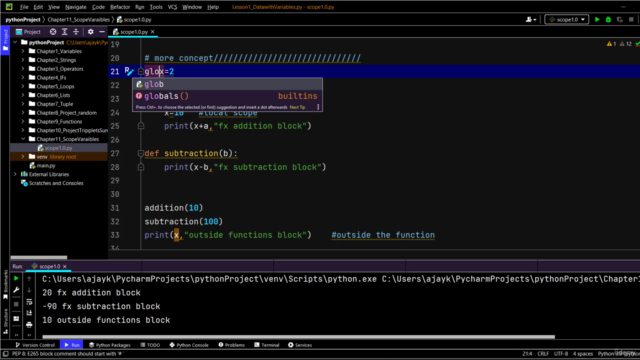
Task: Open the scope1.0 run configuration dropdown
Action: coord(567,19)
